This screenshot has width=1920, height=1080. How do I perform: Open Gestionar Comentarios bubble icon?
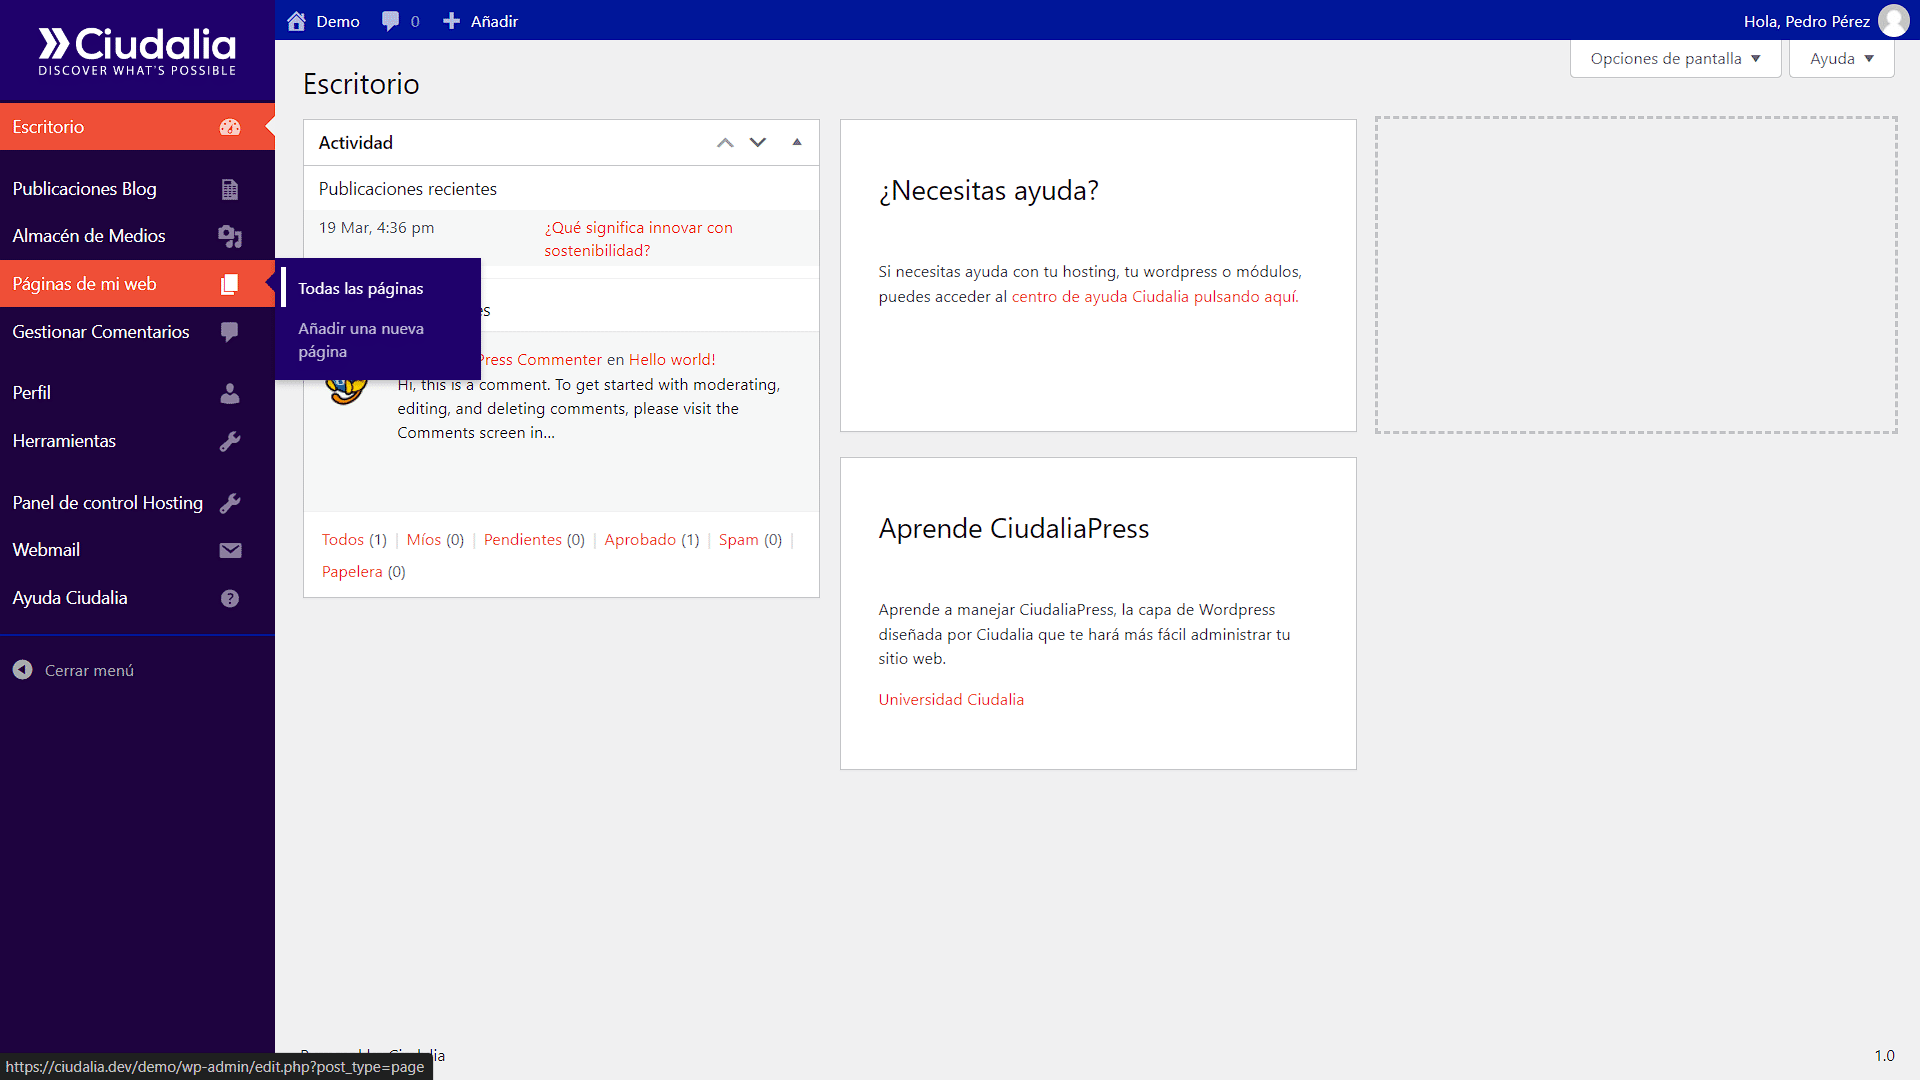click(x=230, y=332)
